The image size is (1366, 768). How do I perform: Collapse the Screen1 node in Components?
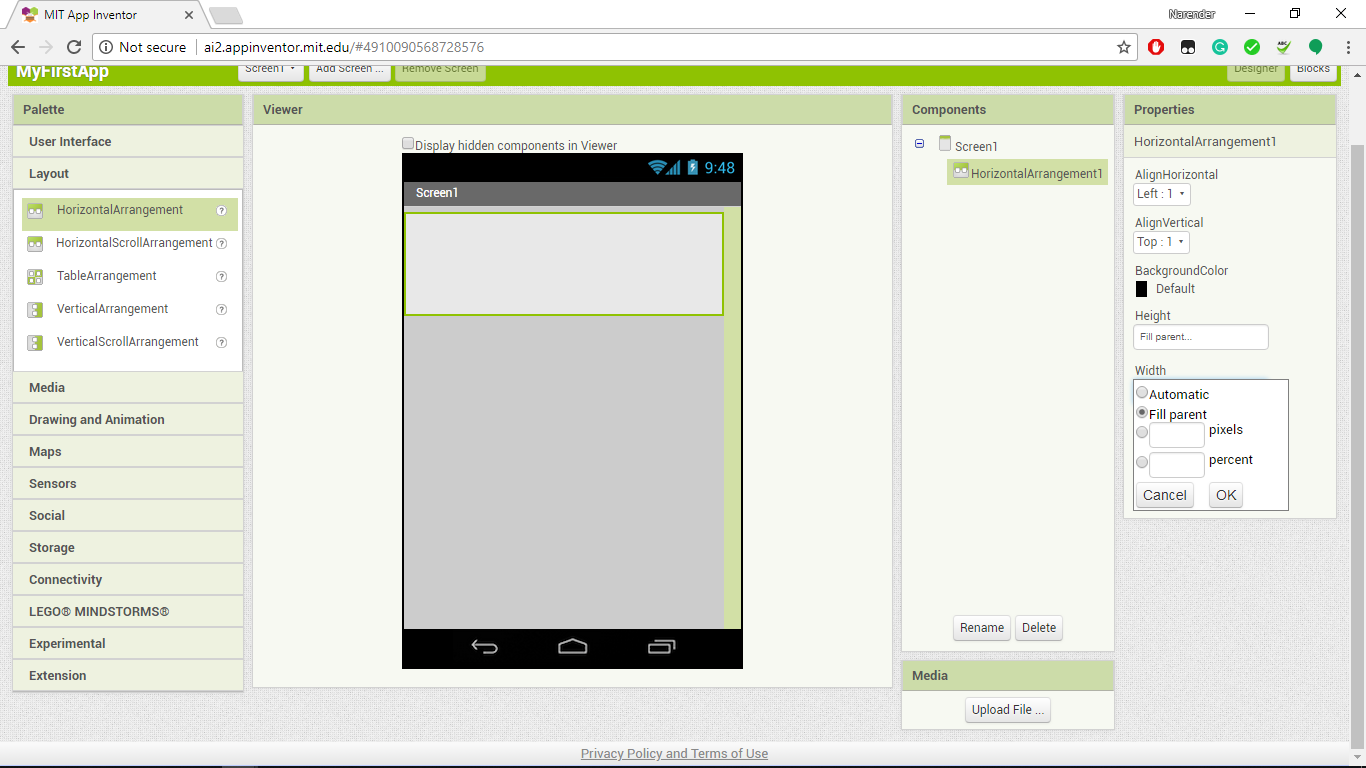[x=919, y=144]
